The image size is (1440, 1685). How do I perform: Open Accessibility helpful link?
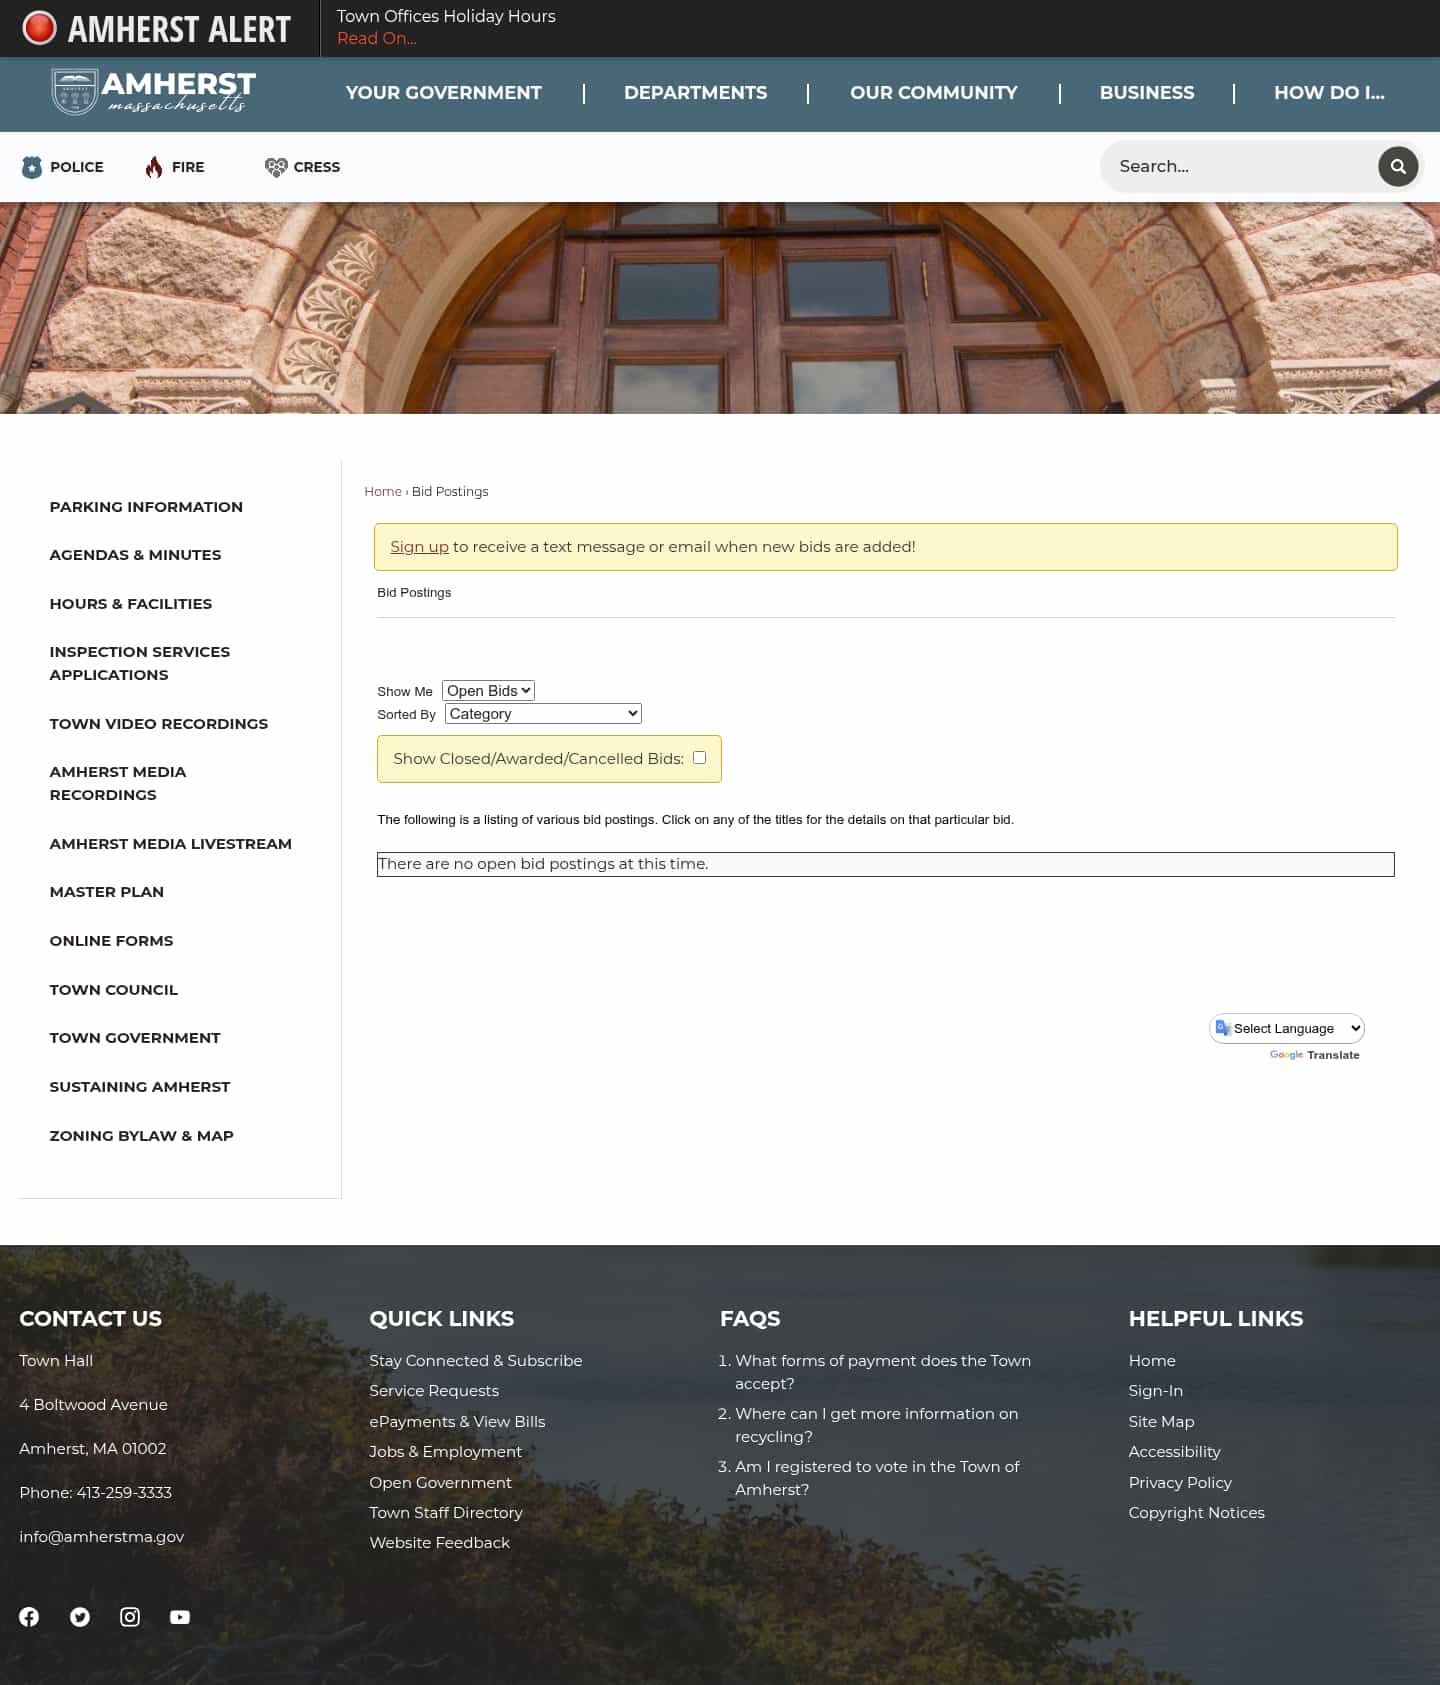coord(1175,1451)
